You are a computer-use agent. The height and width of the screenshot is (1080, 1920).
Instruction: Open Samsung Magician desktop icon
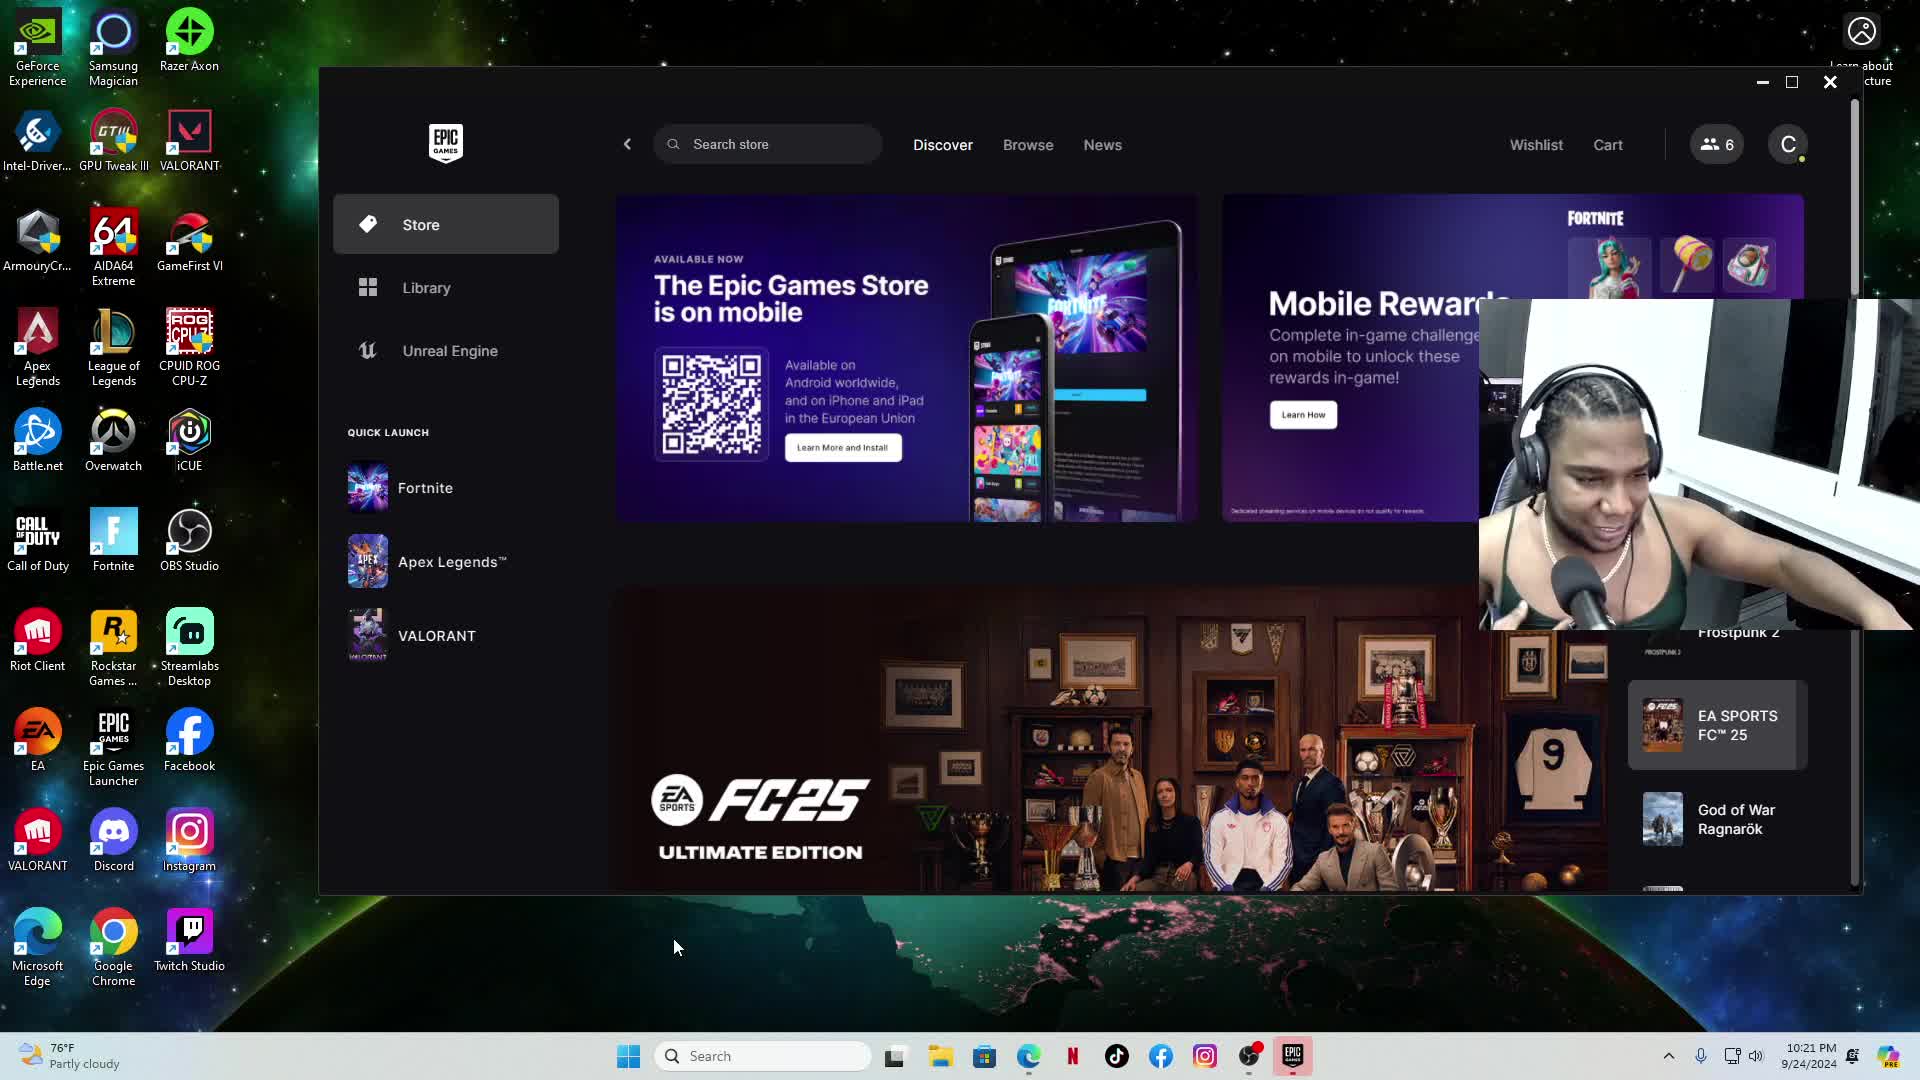[x=113, y=48]
